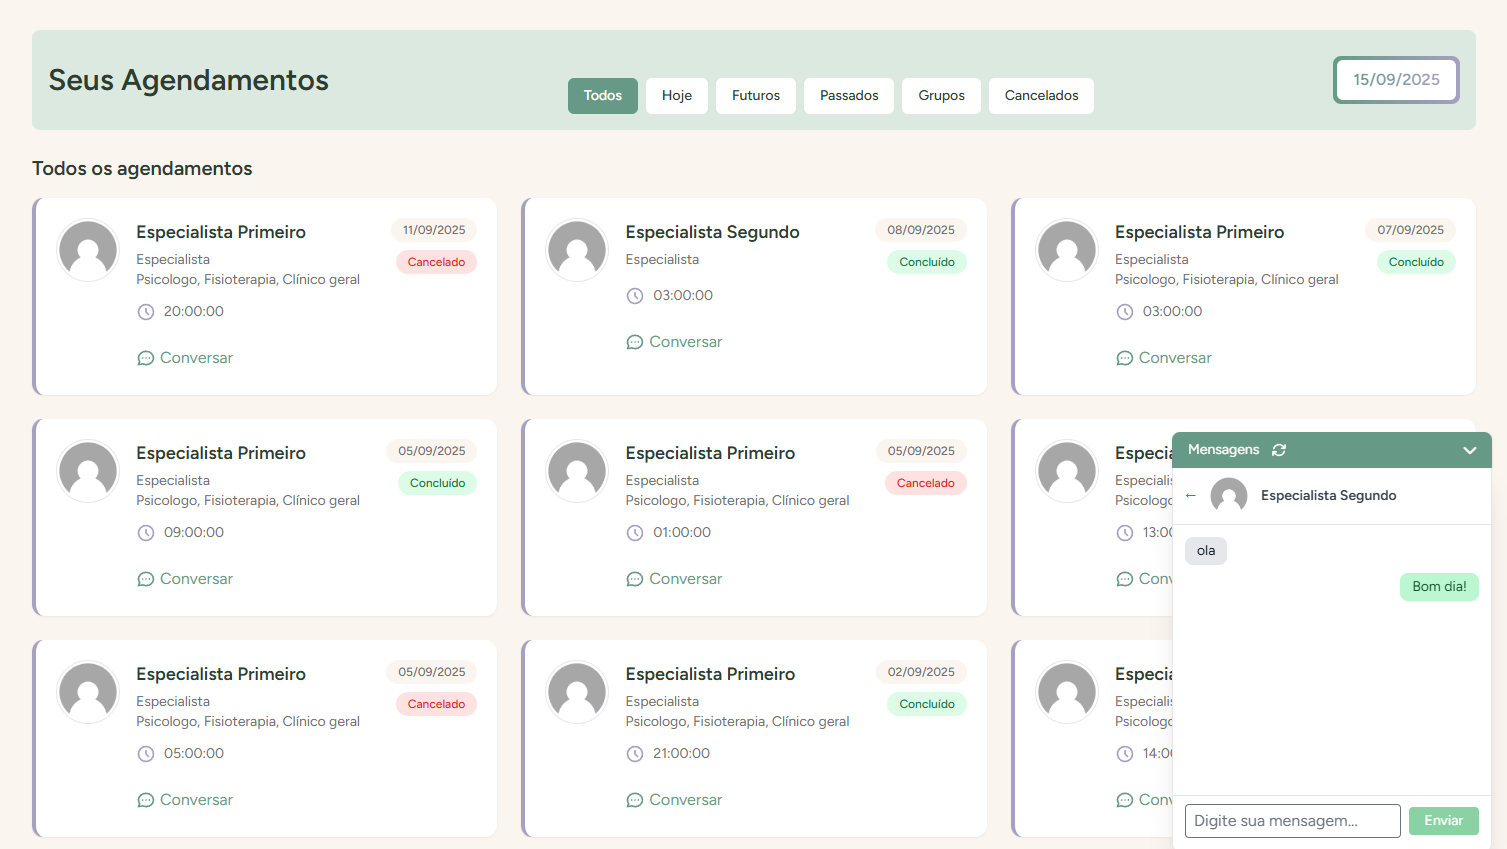
Task: Go back using chat back arrow
Action: point(1190,495)
